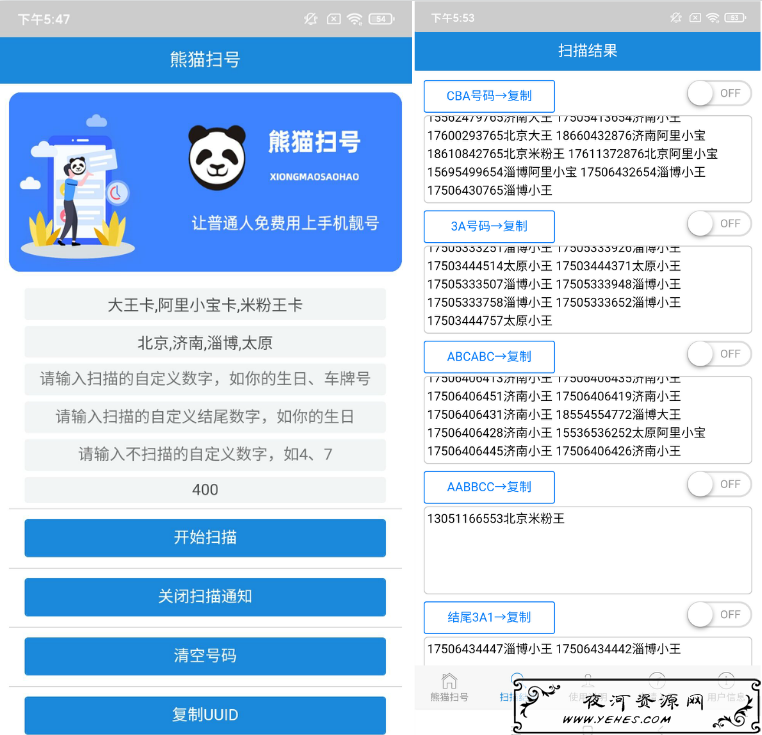Edit the scan count field showing 400

click(205, 490)
